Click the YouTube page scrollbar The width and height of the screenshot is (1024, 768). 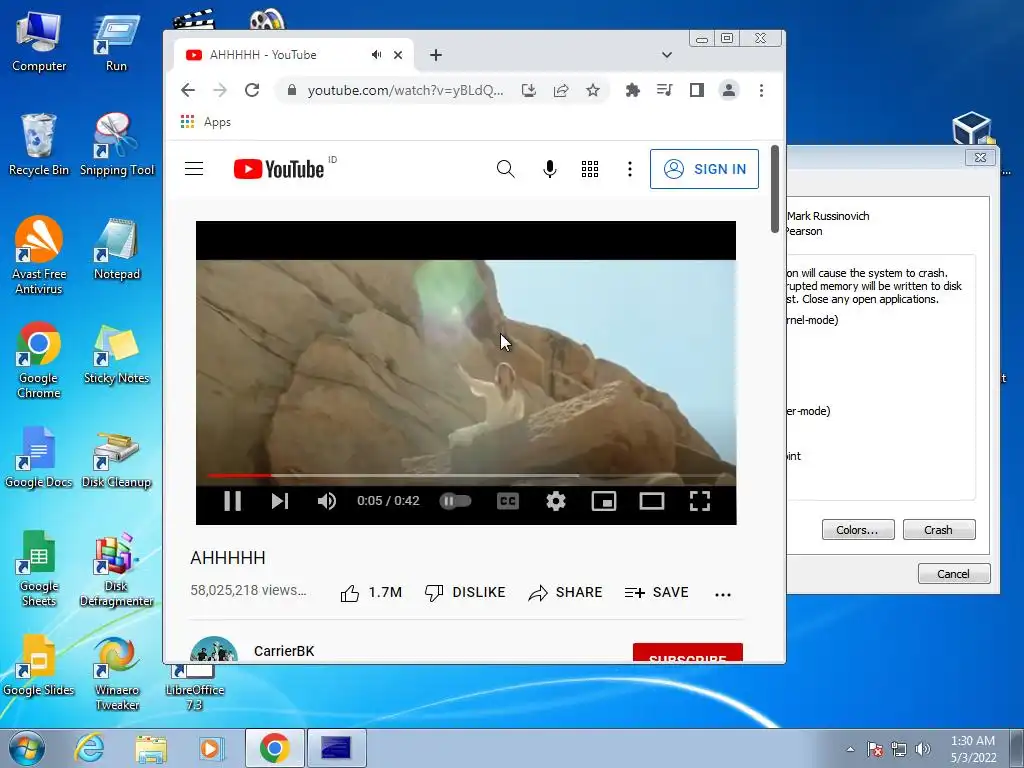[x=775, y=189]
